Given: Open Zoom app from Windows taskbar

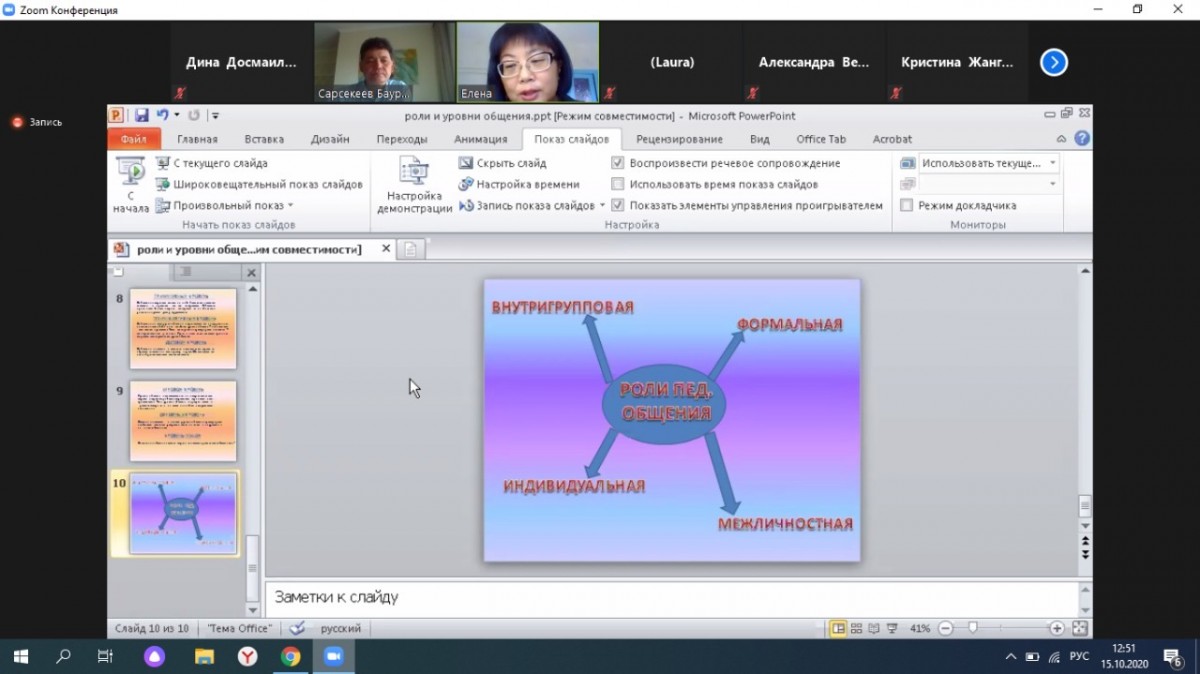Looking at the screenshot, I should (333, 656).
